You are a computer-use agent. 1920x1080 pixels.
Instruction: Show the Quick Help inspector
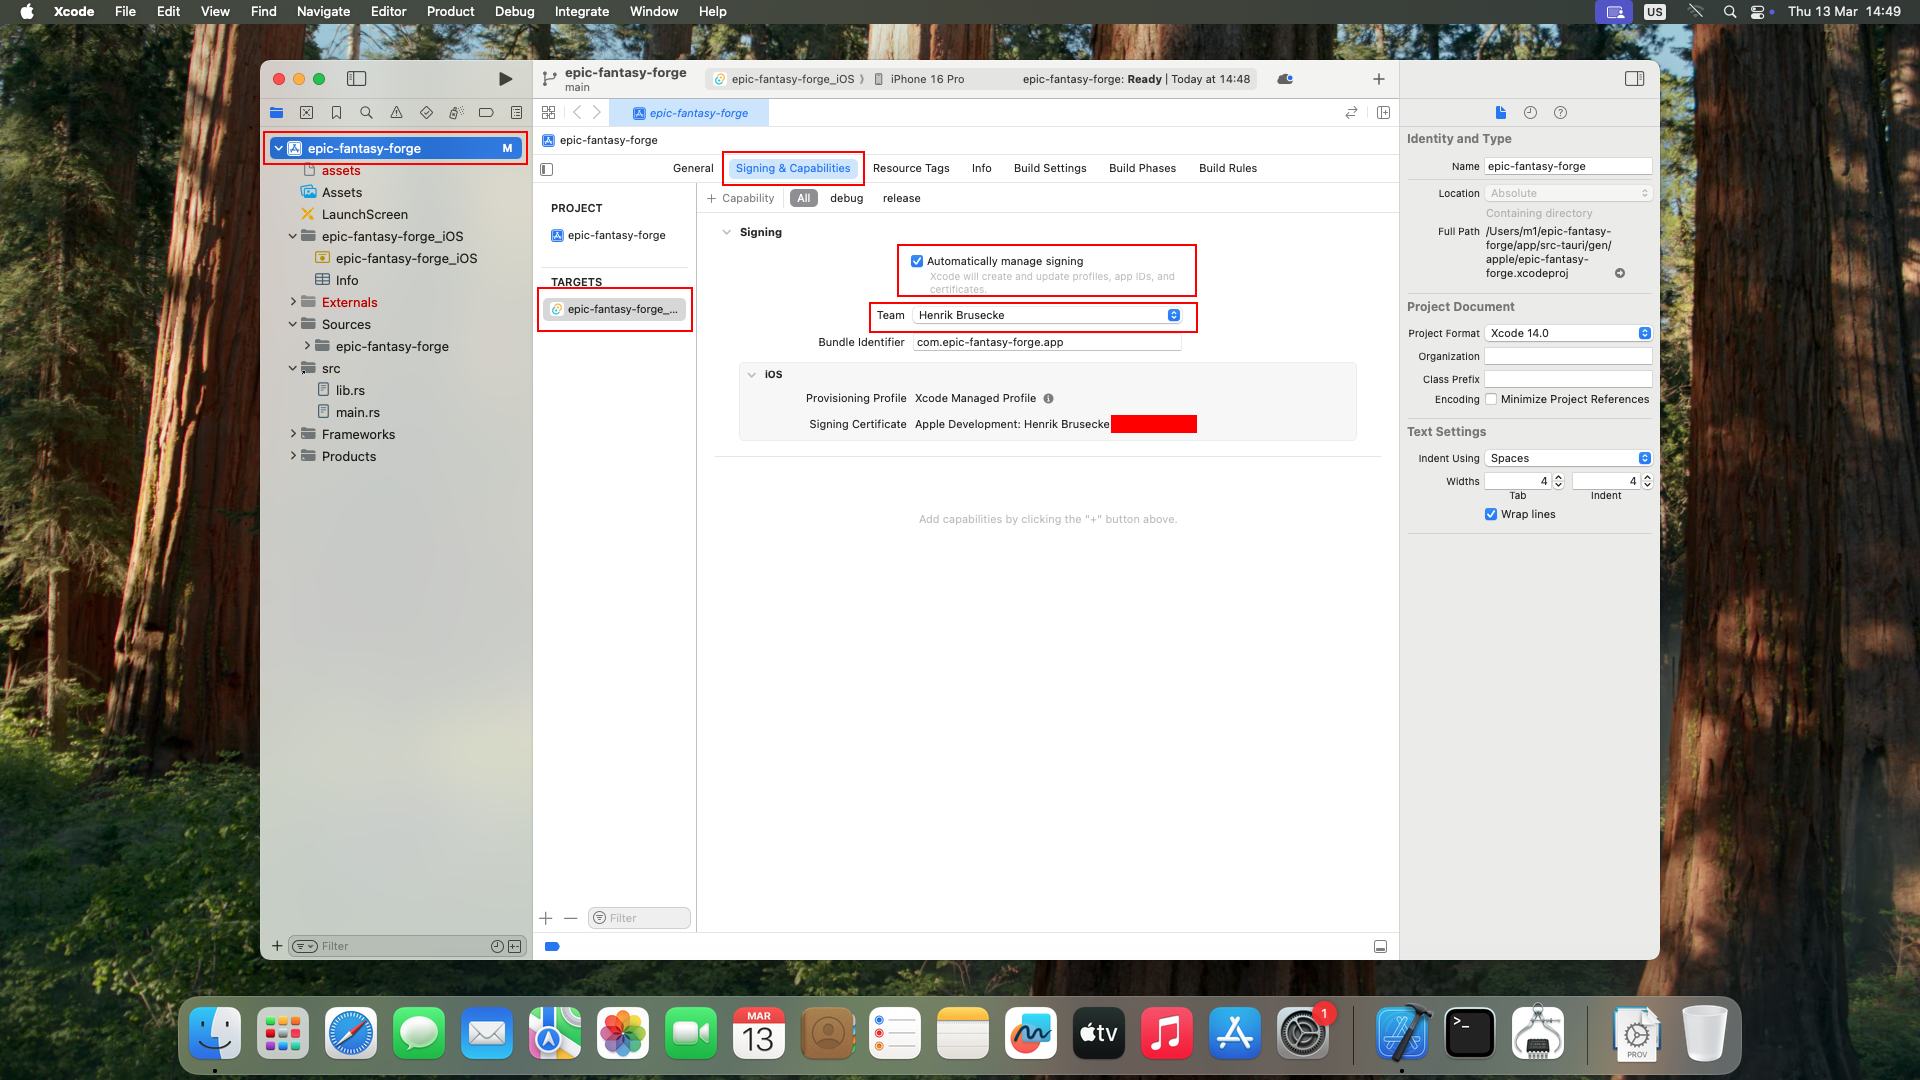(x=1561, y=113)
